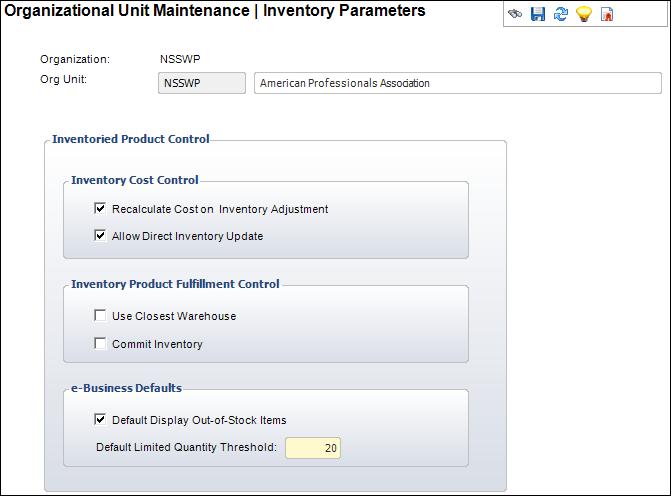
Task: Disable Default Display Out-of-Stock Items
Action: coord(100,419)
